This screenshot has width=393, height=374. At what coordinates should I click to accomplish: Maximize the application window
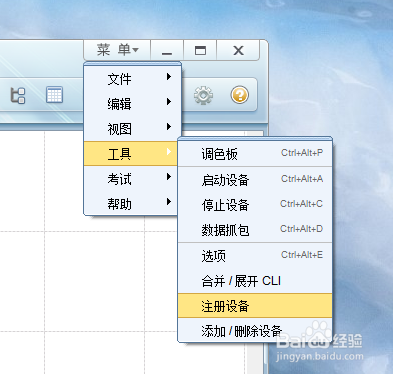click(200, 50)
